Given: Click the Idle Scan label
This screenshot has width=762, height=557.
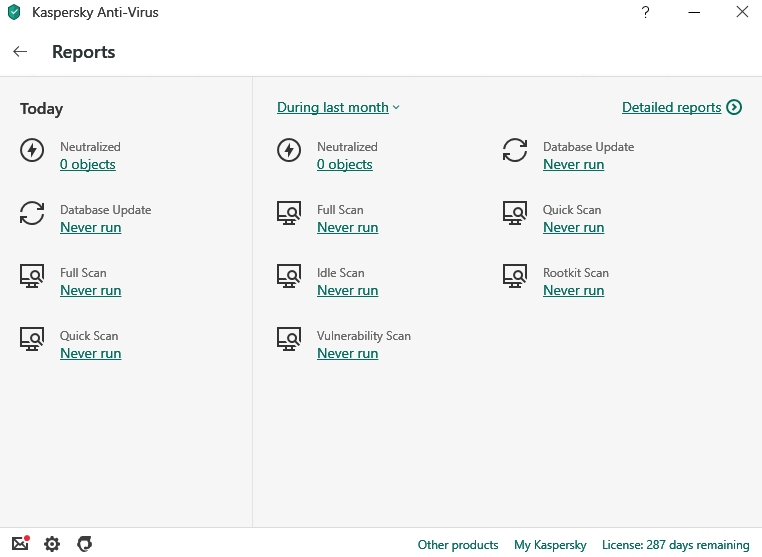Looking at the screenshot, I should coord(341,273).
